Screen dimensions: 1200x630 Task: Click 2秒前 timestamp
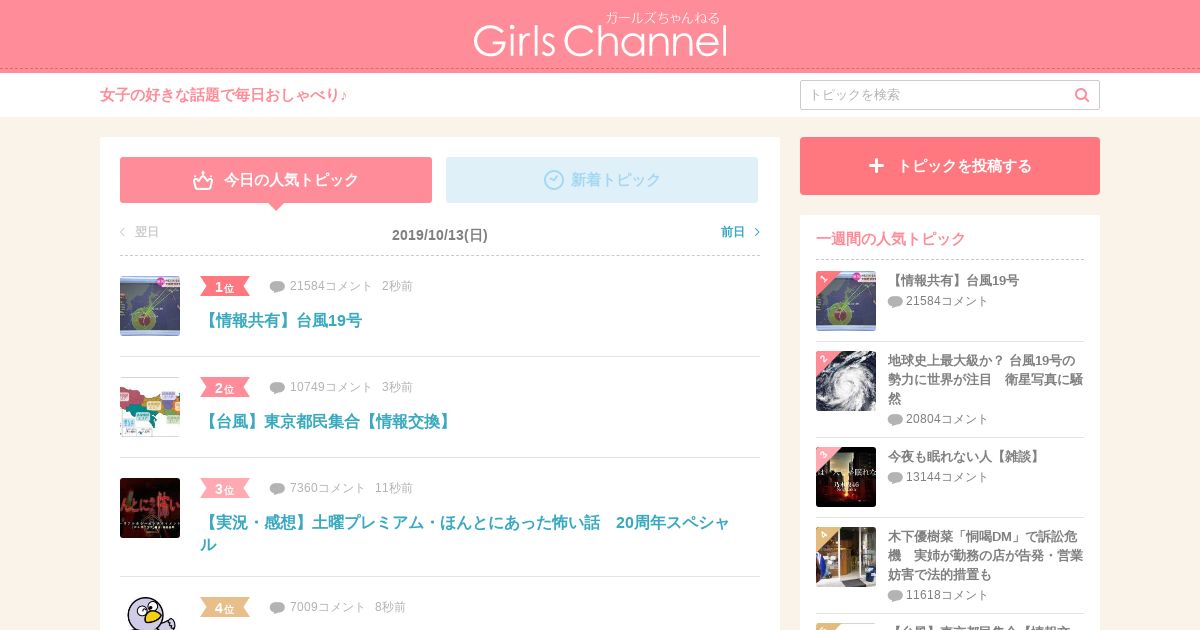click(x=397, y=286)
